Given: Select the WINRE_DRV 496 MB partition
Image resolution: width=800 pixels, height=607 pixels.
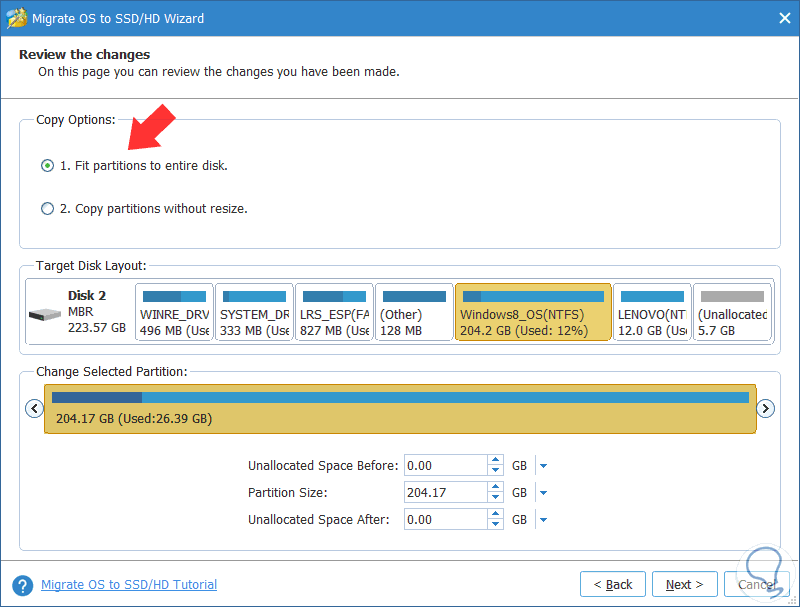Looking at the screenshot, I should [x=174, y=312].
